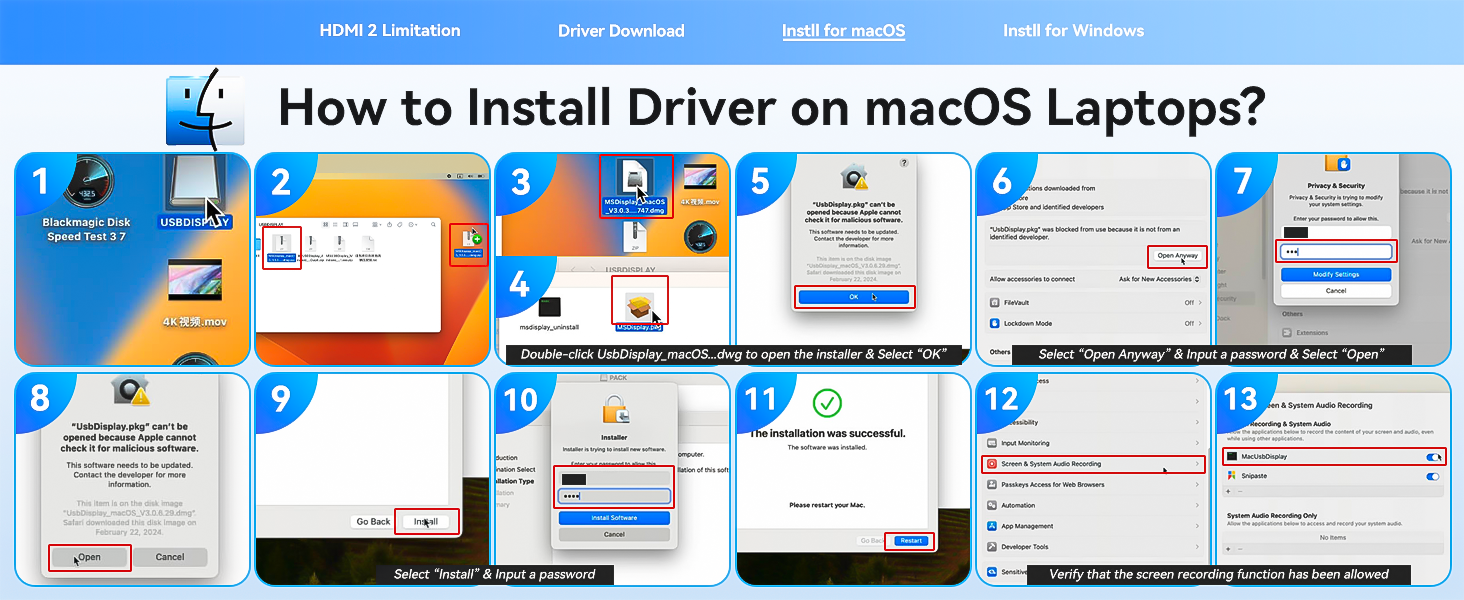Expand the Lockdown Mode settings row
1464x600 pixels.
[1093, 324]
